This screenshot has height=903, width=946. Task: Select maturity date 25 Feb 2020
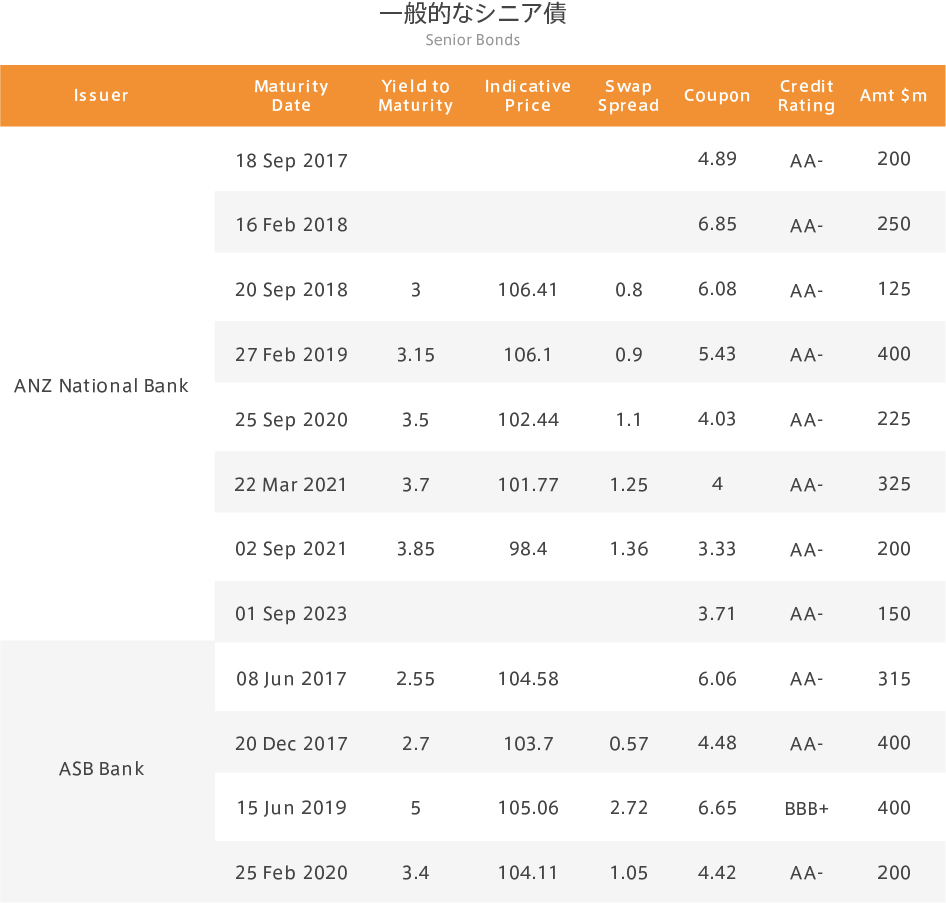[291, 873]
